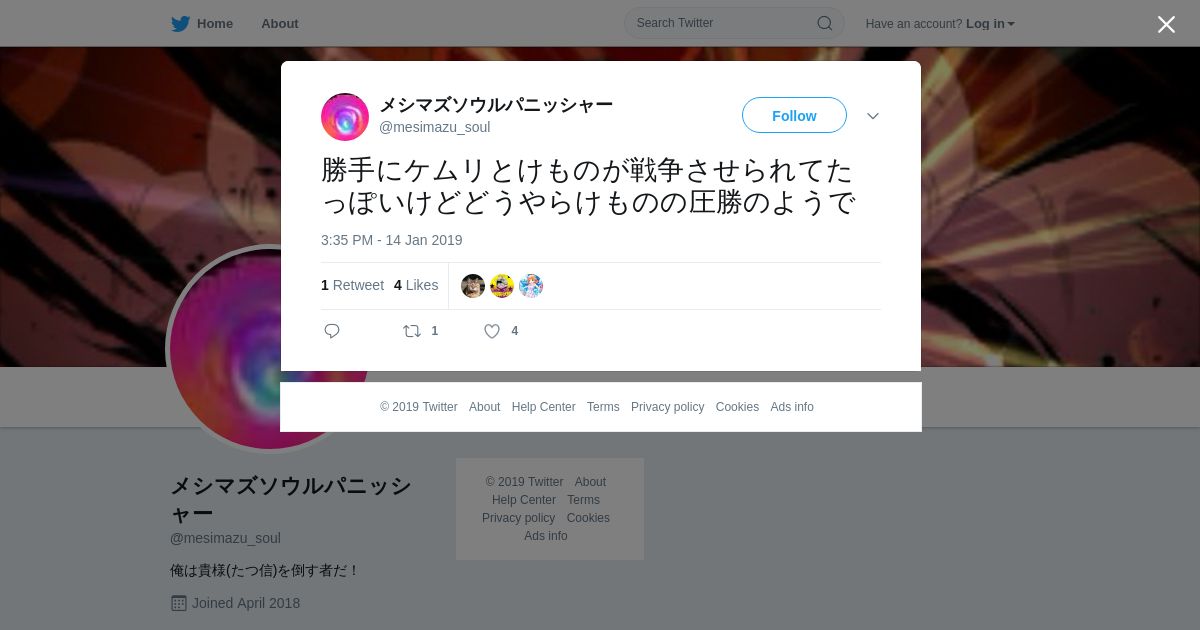Click the reply speech bubble icon
Image resolution: width=1200 pixels, height=630 pixels.
pyautogui.click(x=332, y=331)
